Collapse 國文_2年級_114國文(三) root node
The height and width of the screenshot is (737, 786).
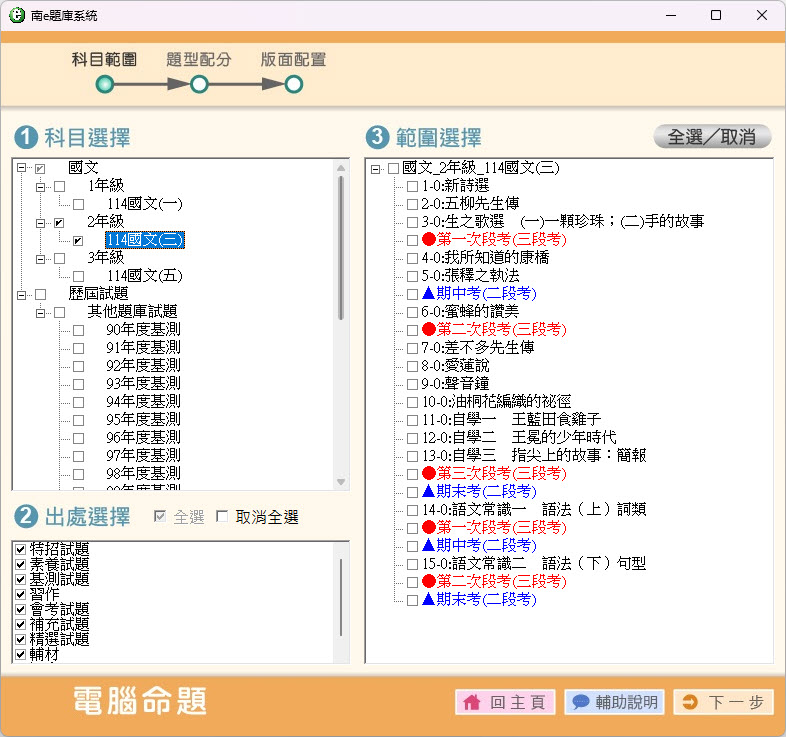375,169
